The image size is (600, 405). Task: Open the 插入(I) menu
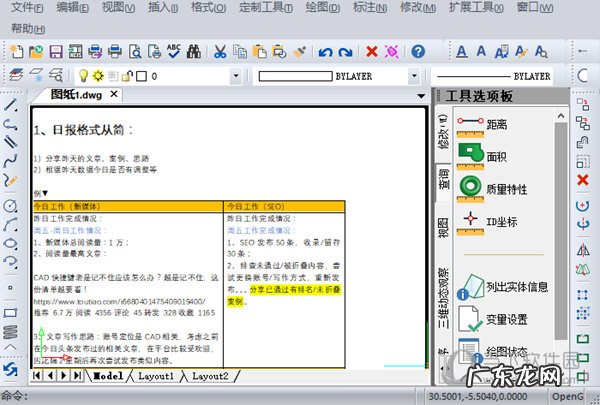[163, 7]
